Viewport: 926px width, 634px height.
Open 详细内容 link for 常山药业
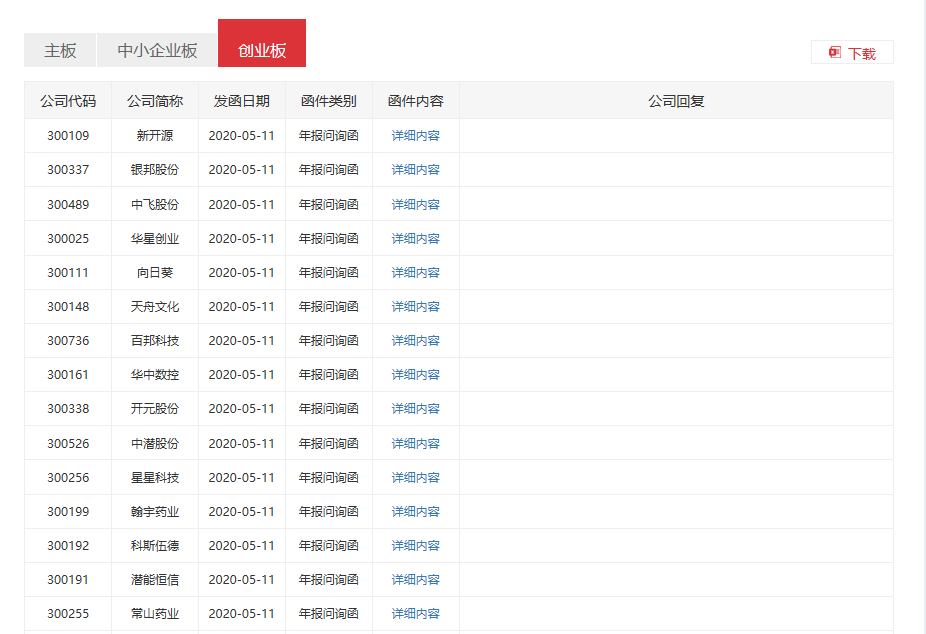(416, 614)
